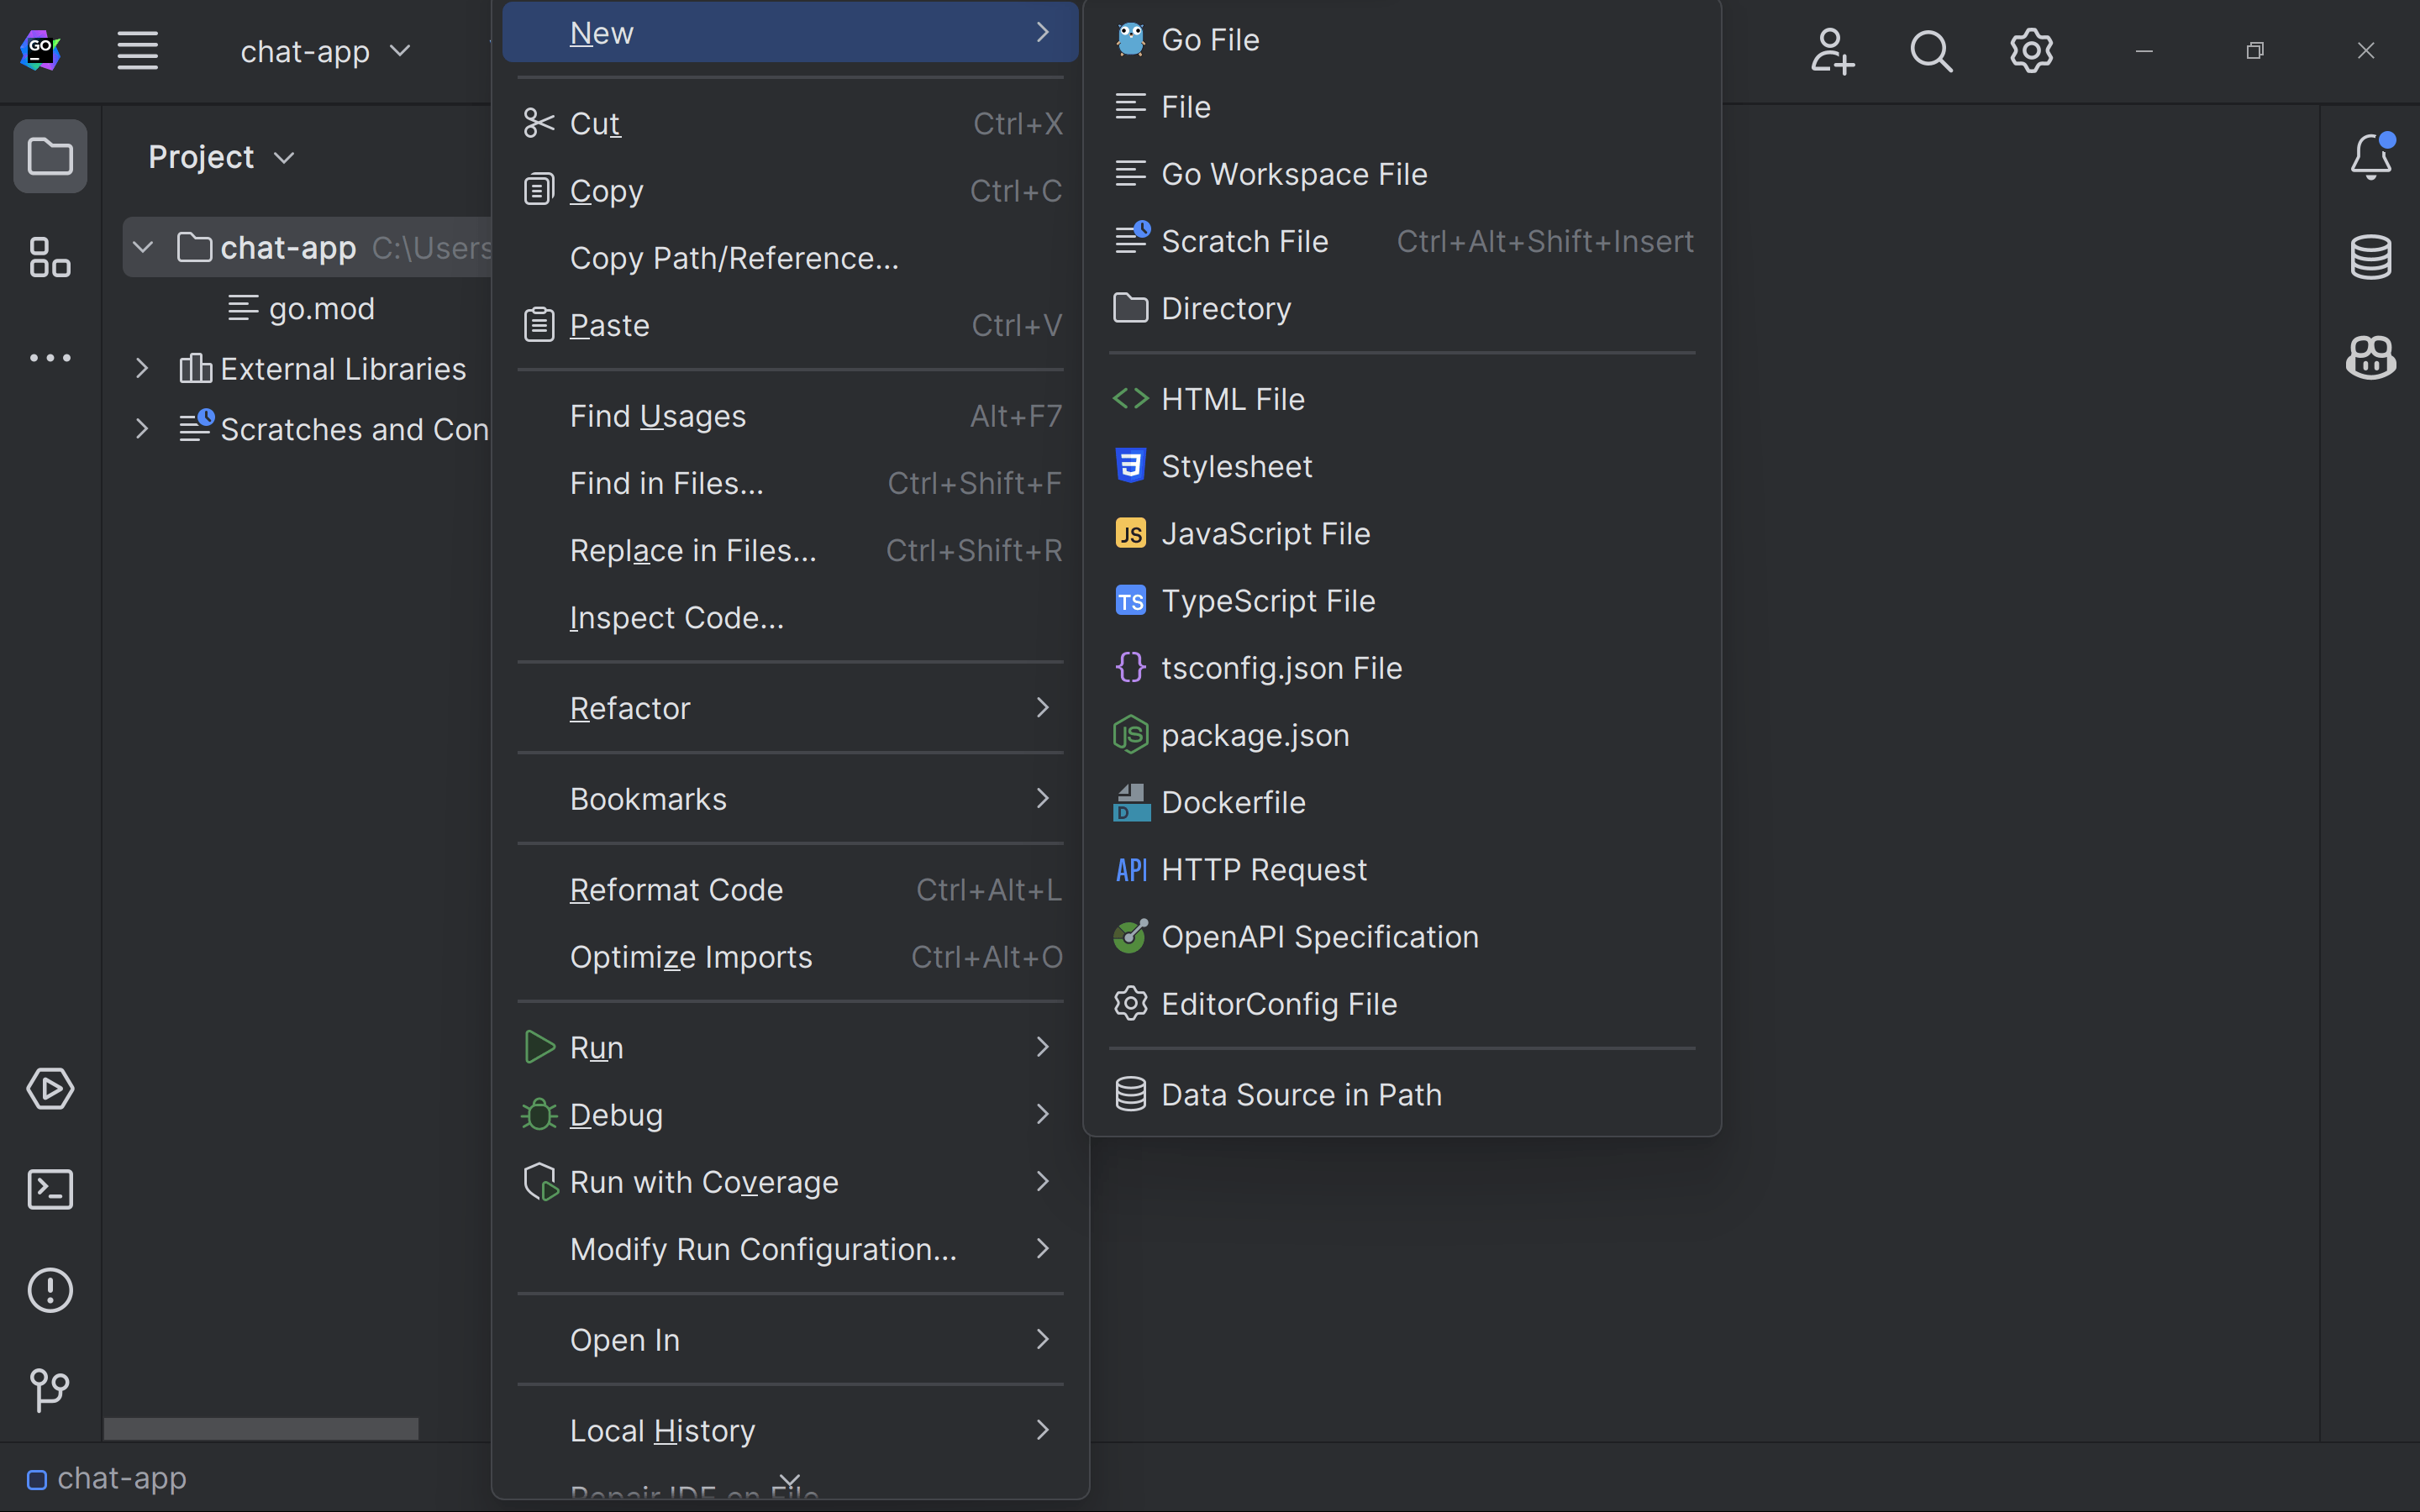Open the Terminal tool window
Viewport: 2420px width, 1512px height.
[x=49, y=1189]
